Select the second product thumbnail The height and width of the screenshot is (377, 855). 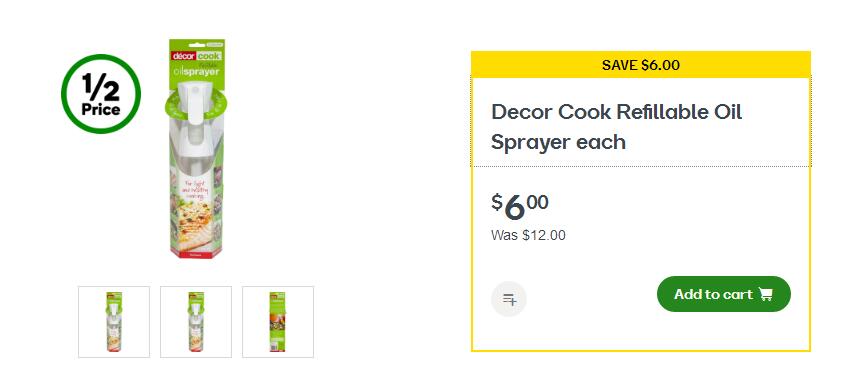coord(196,322)
